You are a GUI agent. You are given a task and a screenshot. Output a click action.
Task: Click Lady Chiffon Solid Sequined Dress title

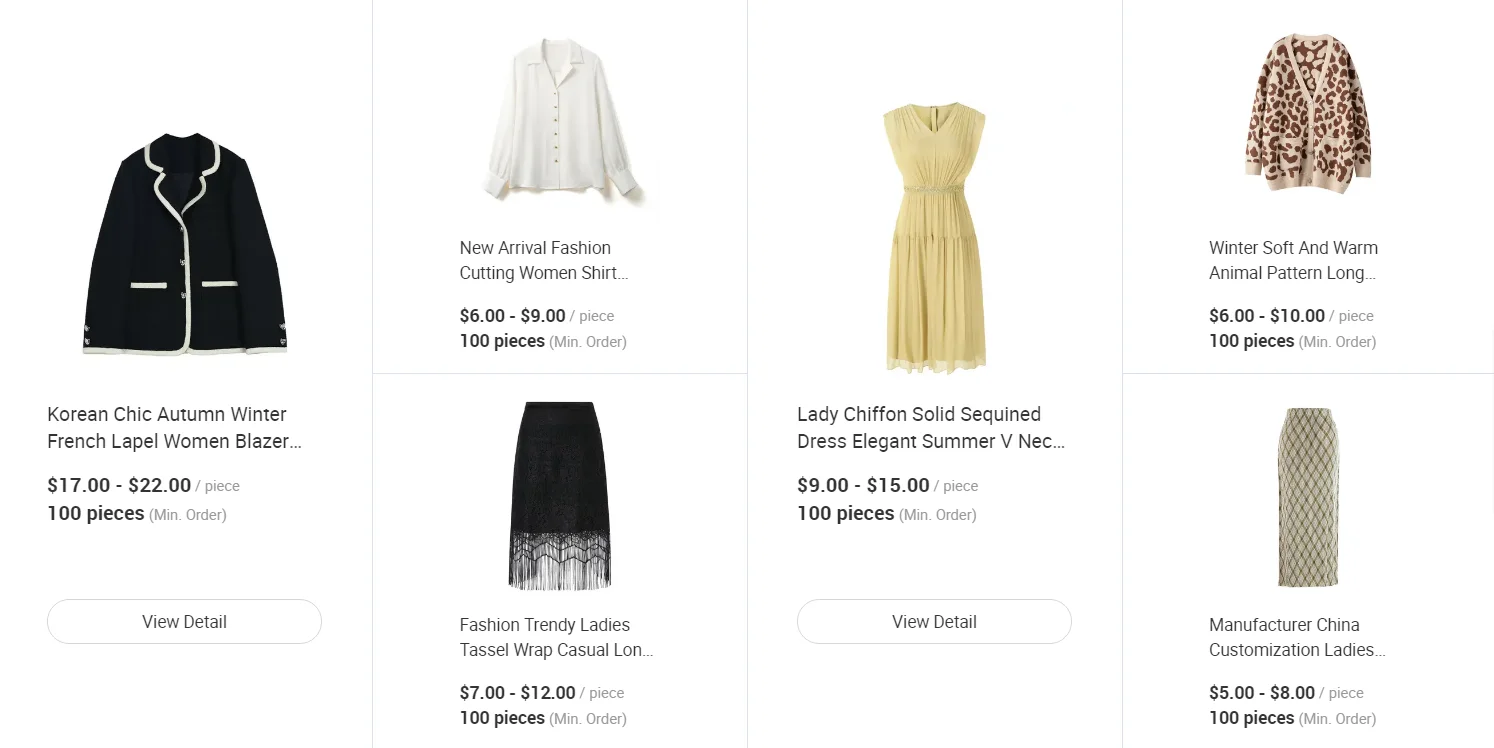click(930, 428)
